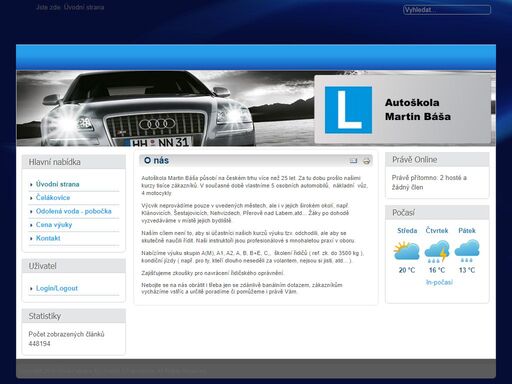The image size is (512, 384).
Task: Click the article count 448194
Action: (39, 344)
